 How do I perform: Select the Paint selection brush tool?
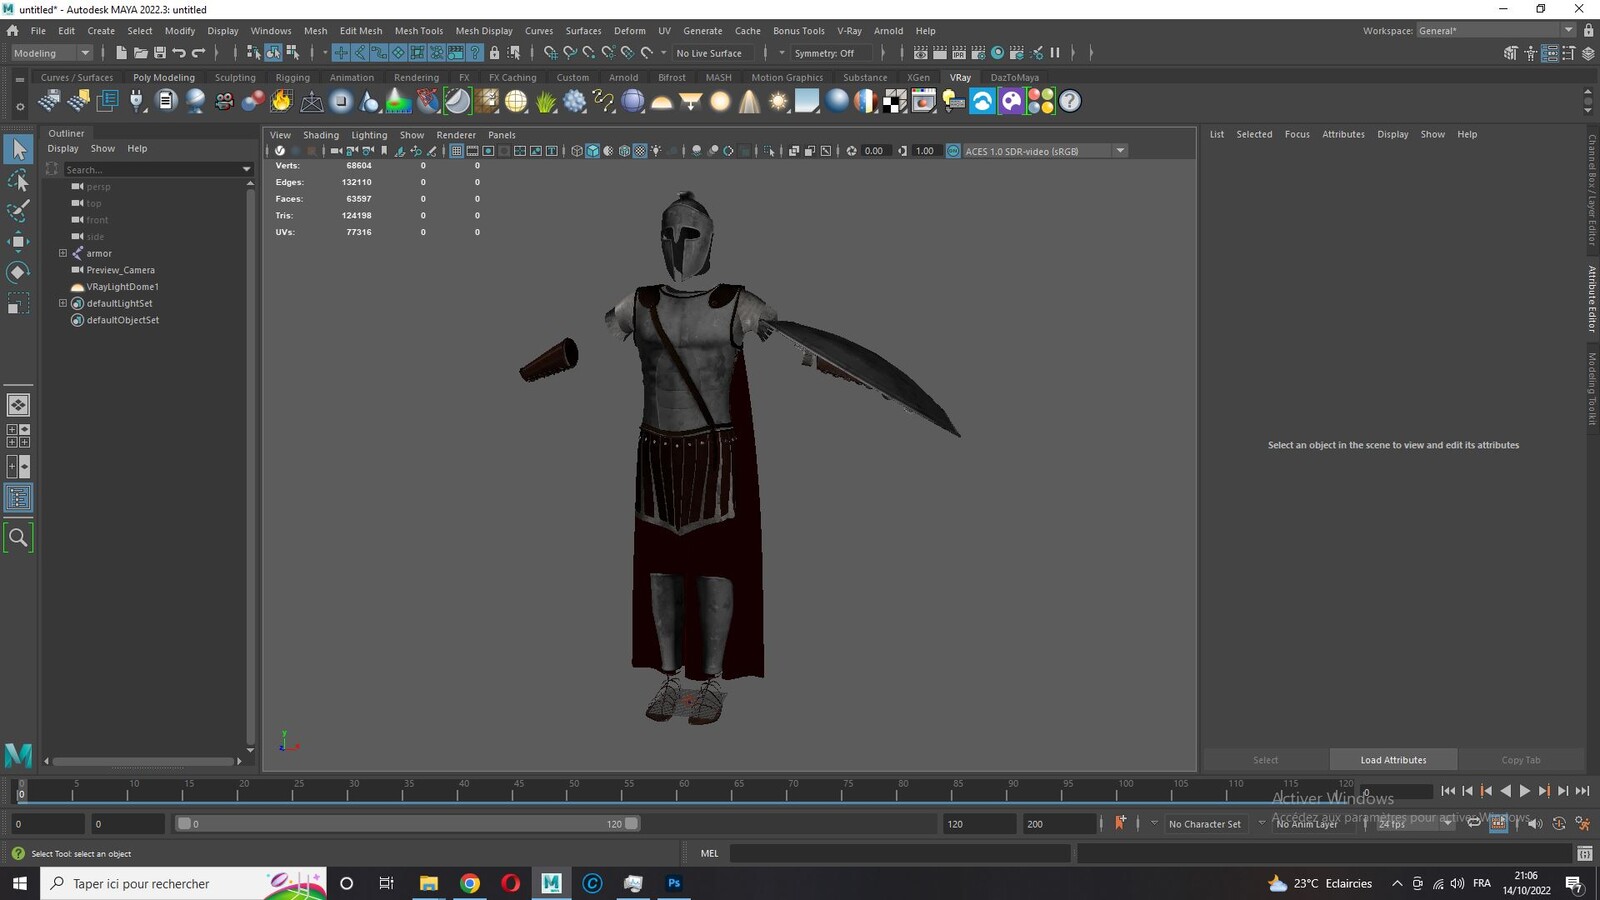[18, 211]
